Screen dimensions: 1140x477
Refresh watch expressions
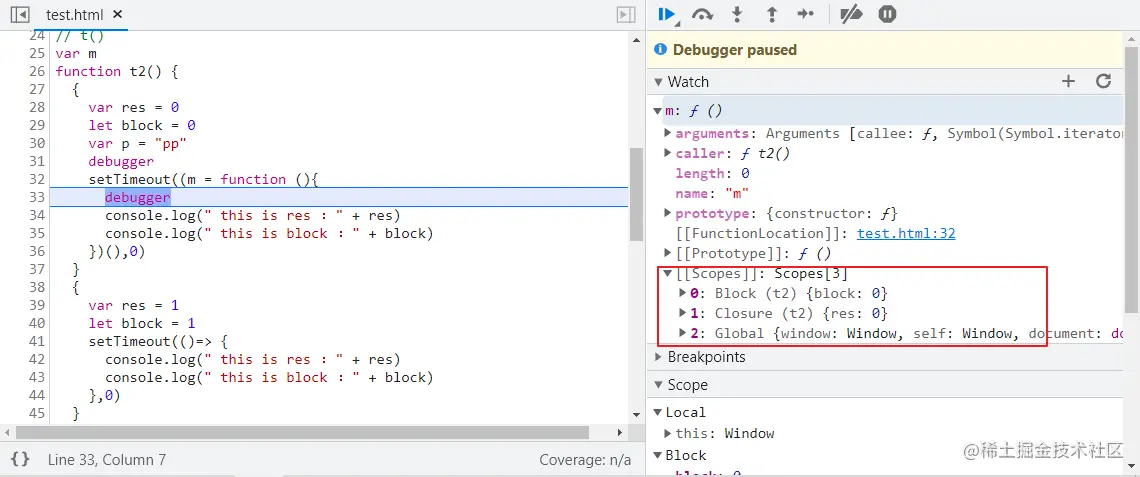tap(1104, 81)
